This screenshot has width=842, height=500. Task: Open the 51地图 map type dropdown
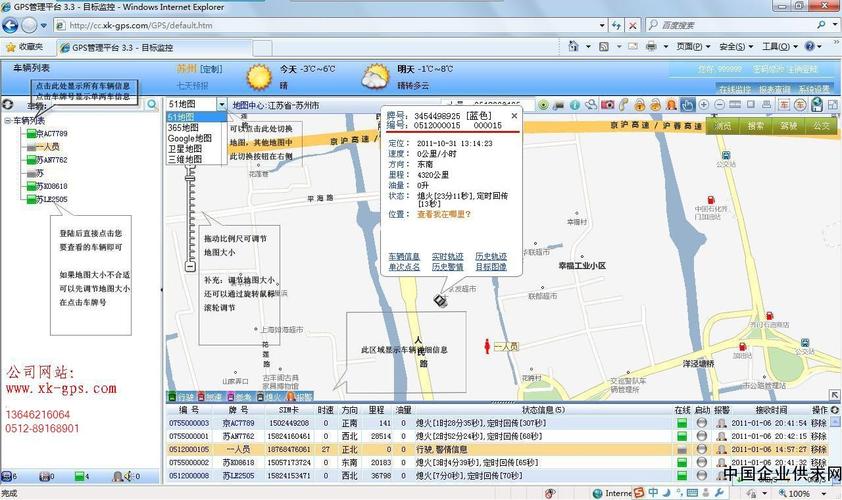(222, 104)
